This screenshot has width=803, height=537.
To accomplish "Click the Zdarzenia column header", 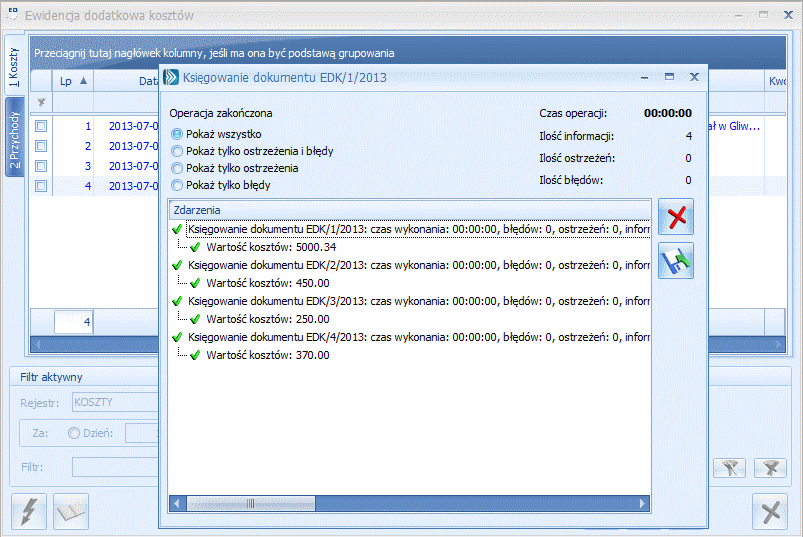I will click(x=410, y=210).
